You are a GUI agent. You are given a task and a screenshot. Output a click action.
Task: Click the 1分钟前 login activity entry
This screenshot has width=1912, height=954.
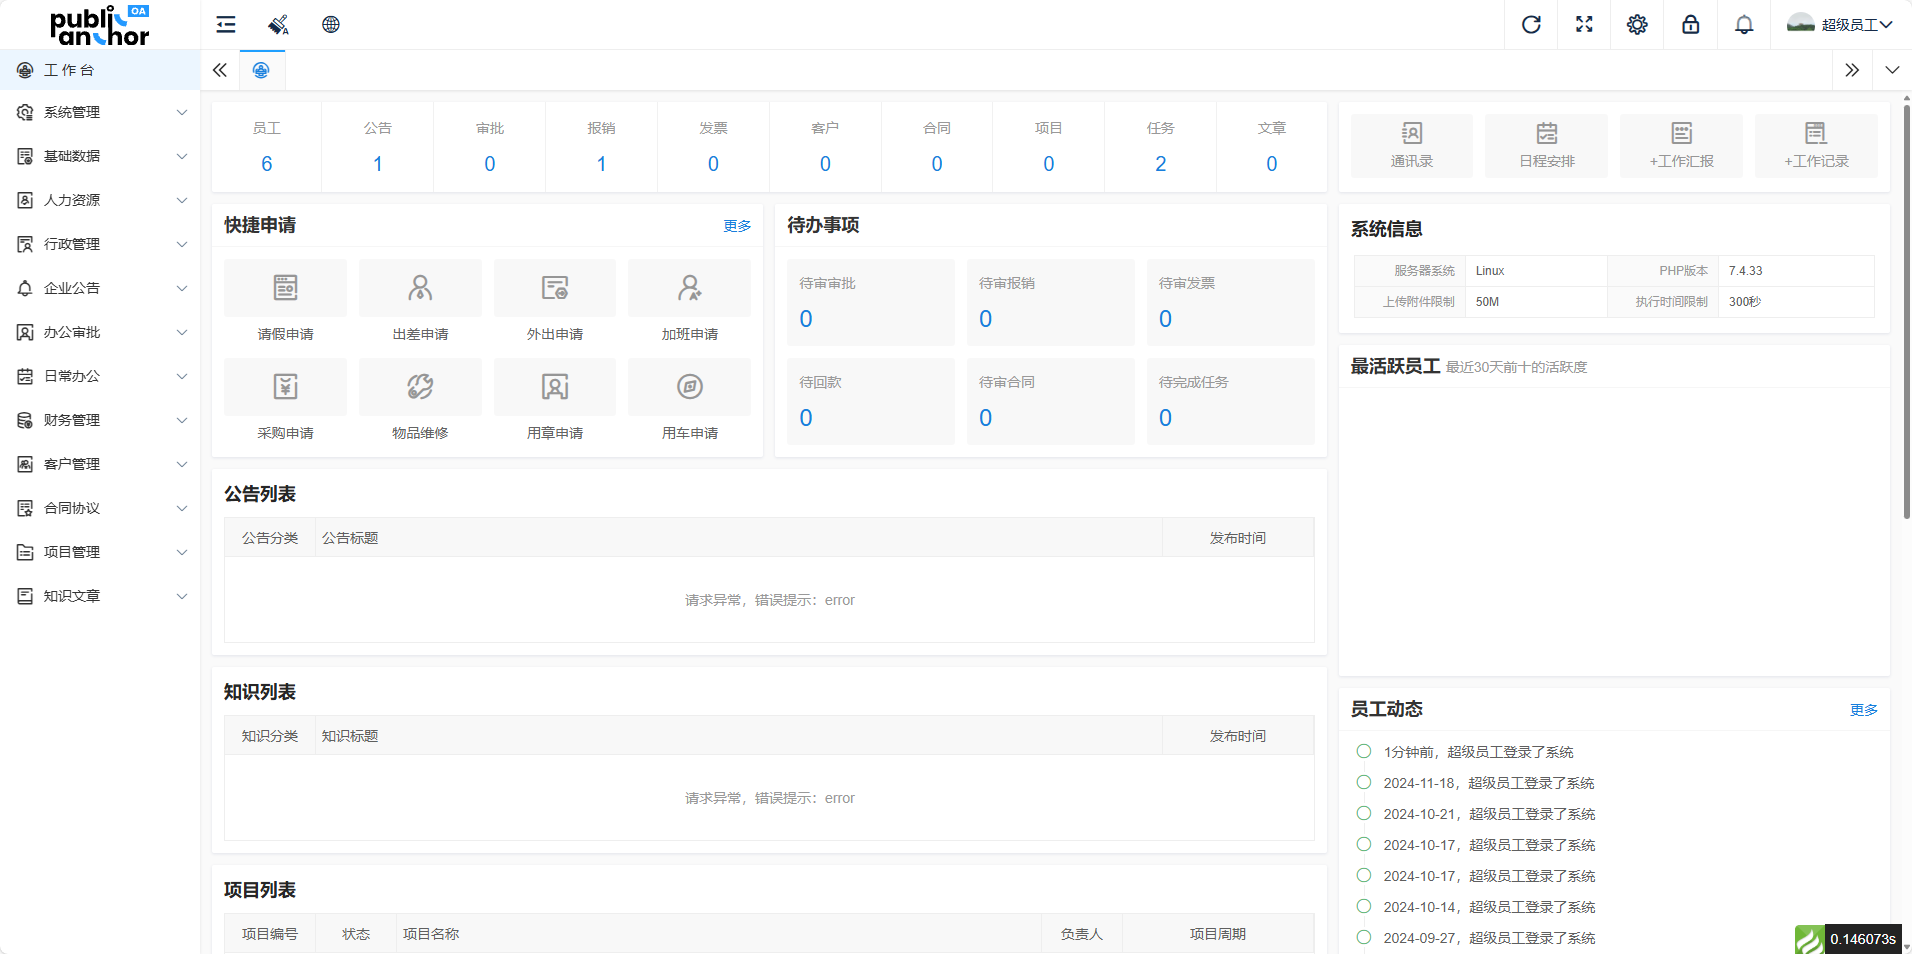(x=1478, y=752)
